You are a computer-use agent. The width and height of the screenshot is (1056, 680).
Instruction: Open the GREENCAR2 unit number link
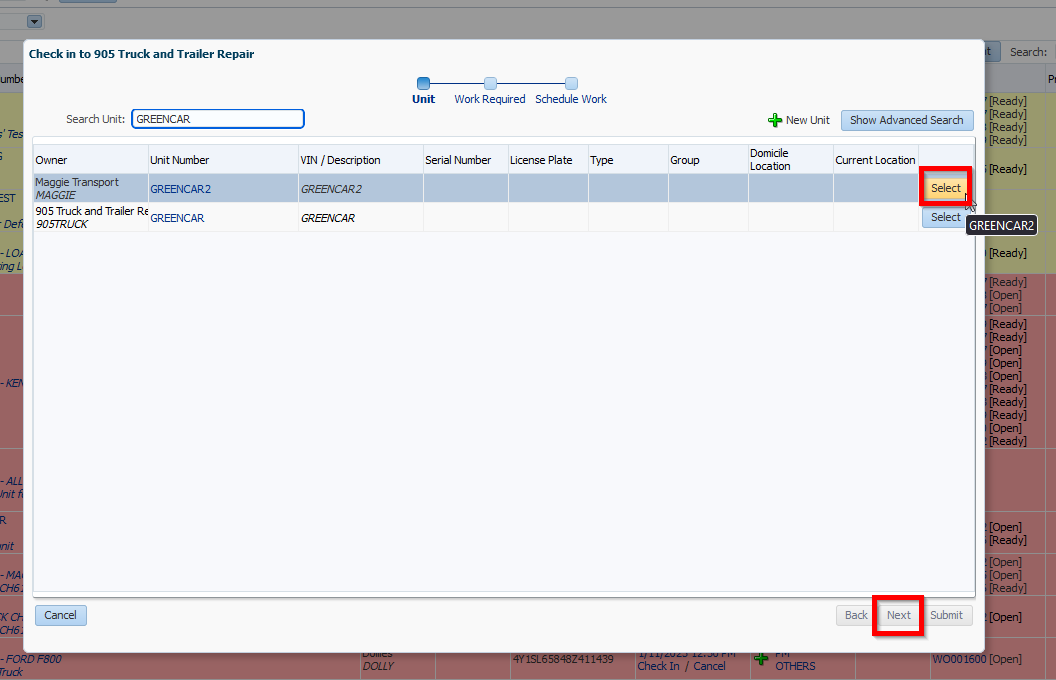180,189
